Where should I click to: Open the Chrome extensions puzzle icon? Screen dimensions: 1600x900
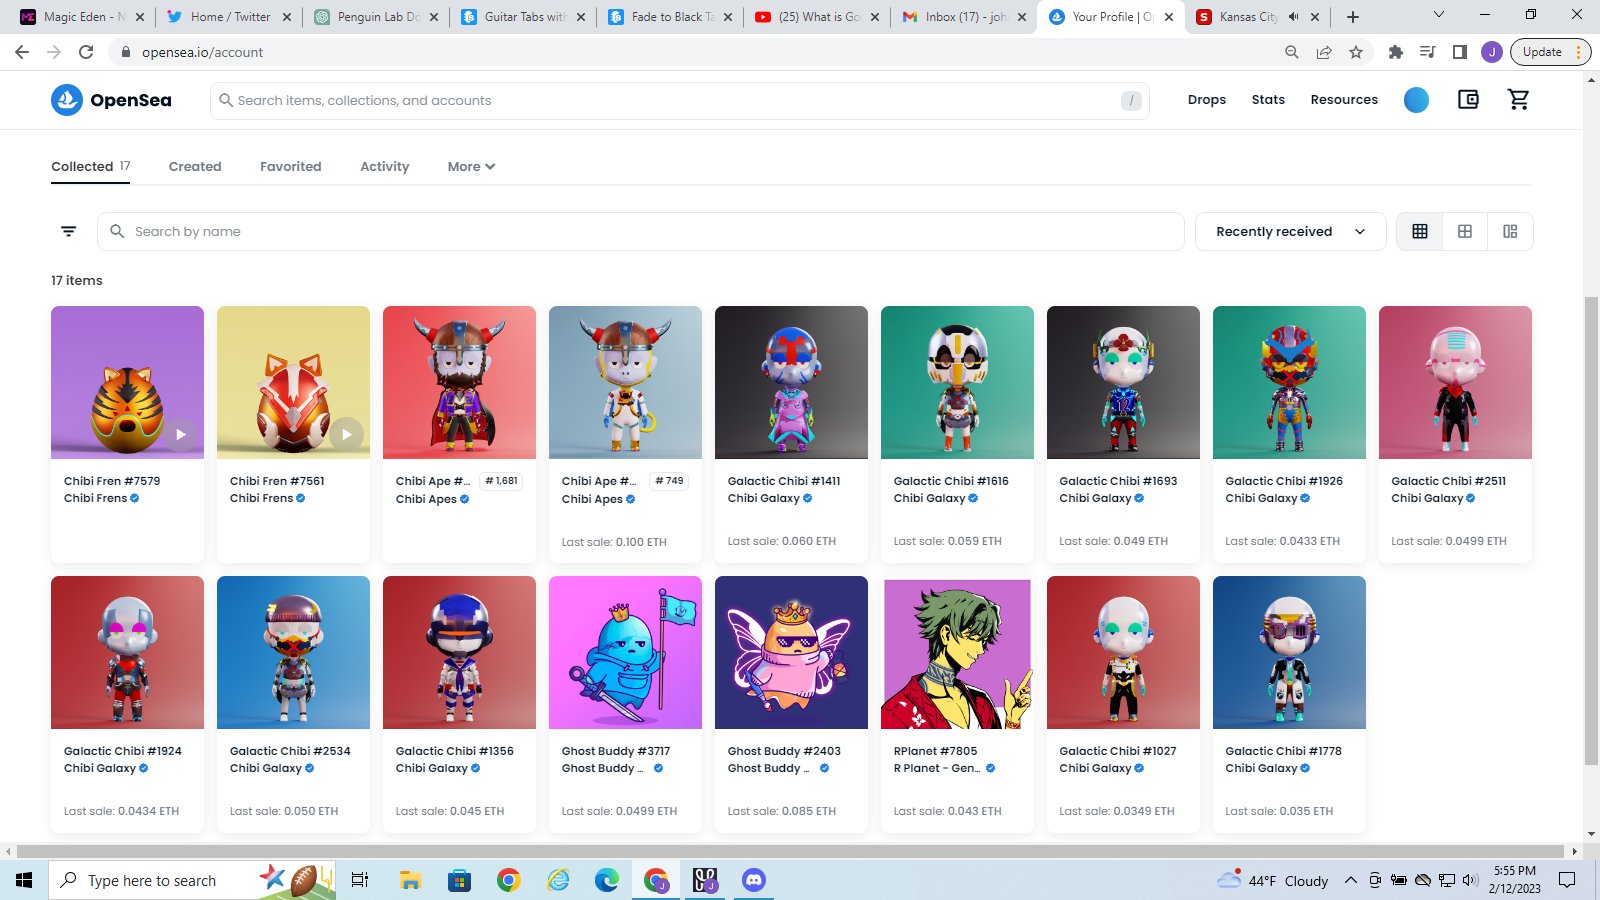[1396, 52]
